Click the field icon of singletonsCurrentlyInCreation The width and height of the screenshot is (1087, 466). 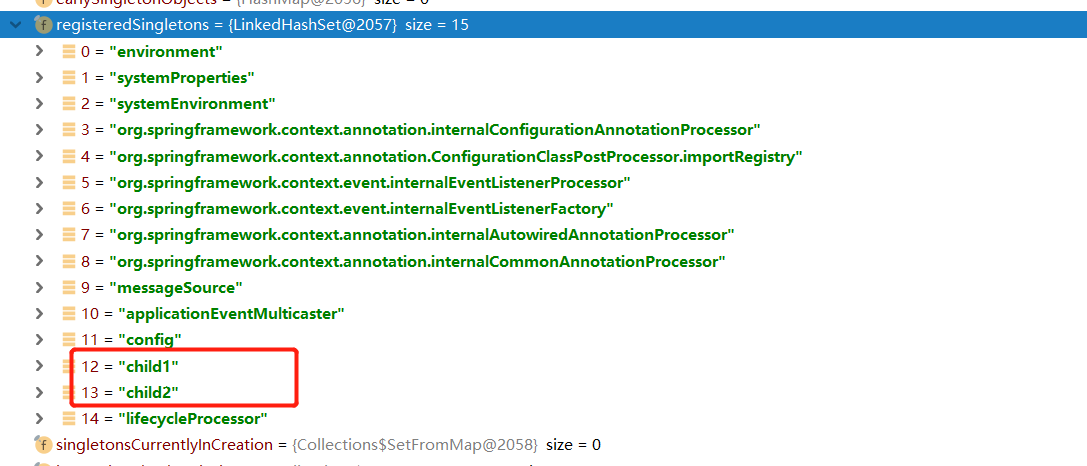tap(44, 444)
